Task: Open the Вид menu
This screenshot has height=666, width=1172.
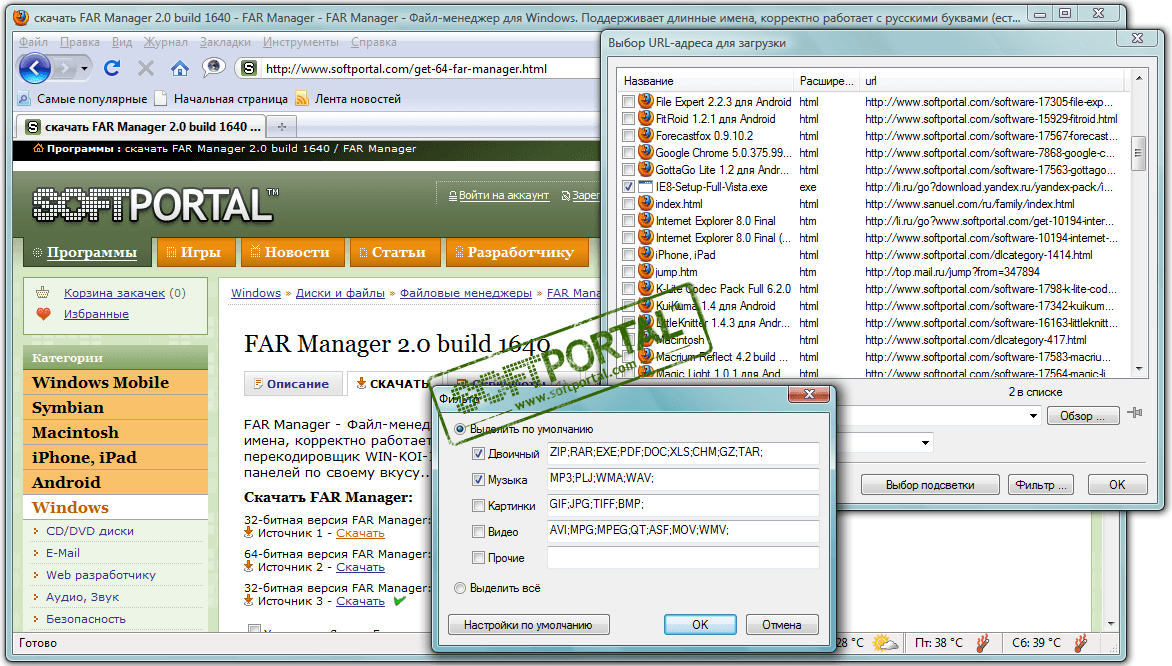Action: click(x=122, y=43)
